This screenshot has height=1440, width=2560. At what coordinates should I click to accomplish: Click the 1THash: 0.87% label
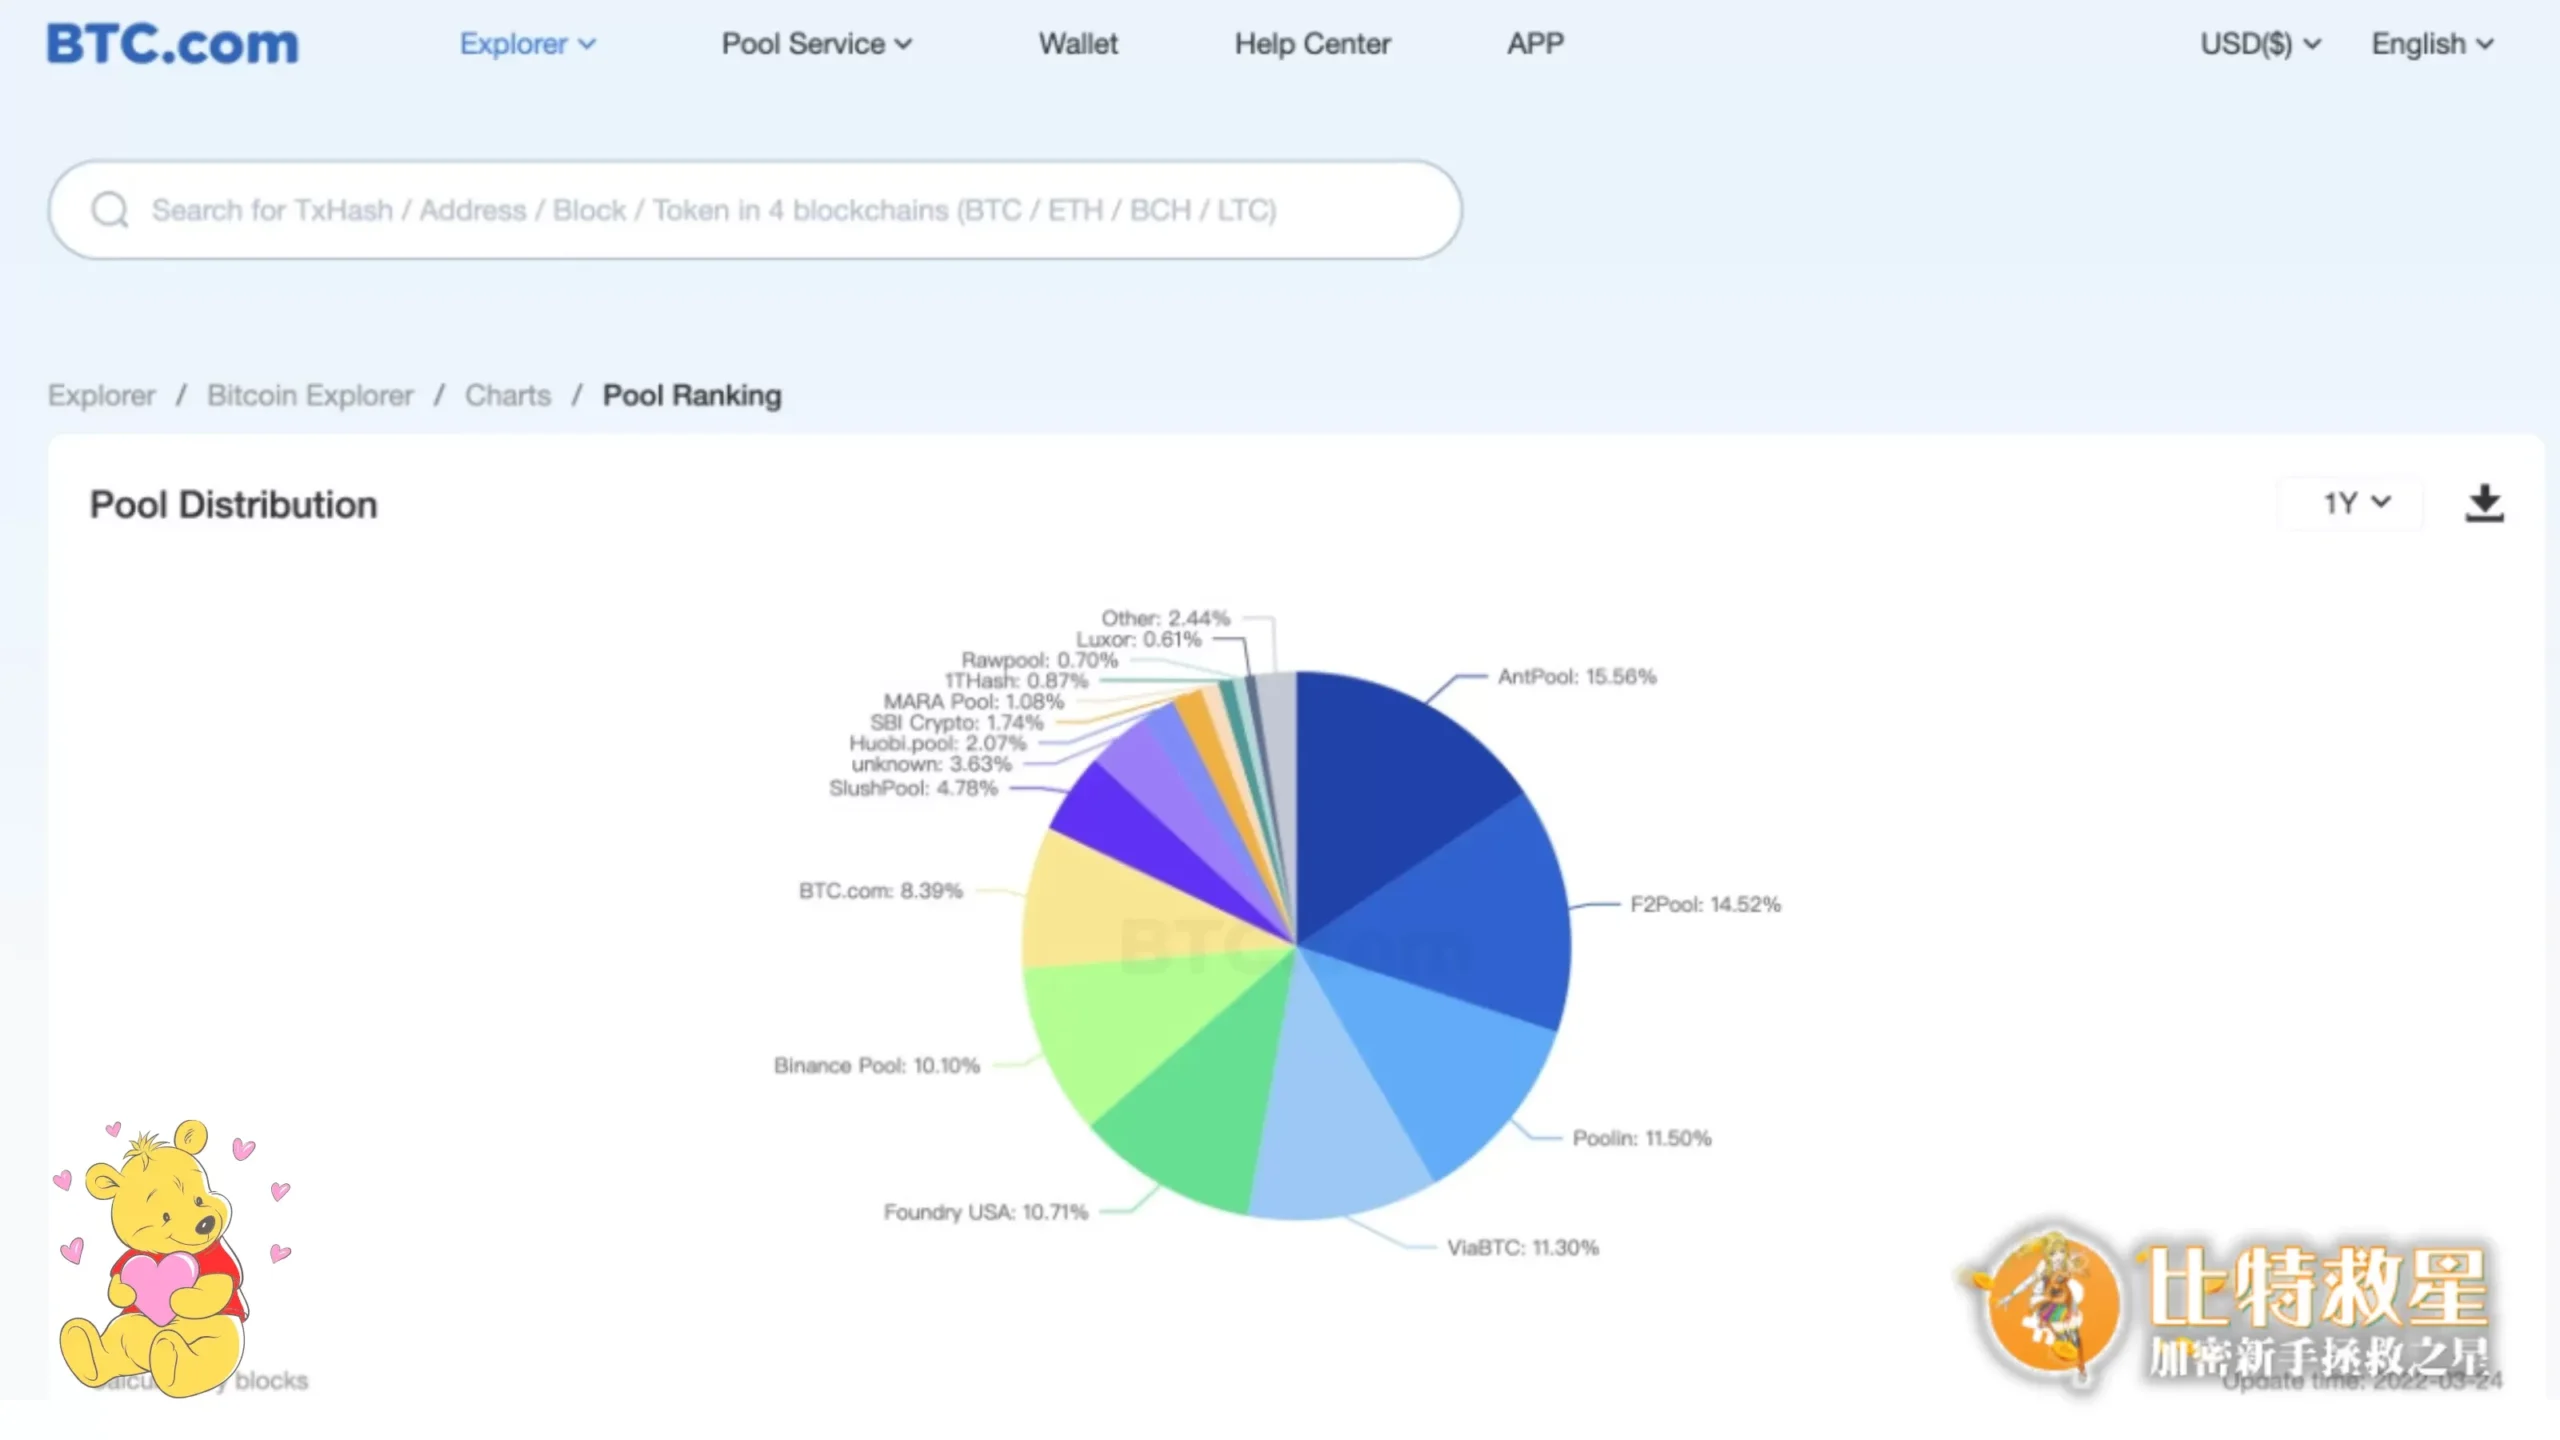click(x=1017, y=680)
